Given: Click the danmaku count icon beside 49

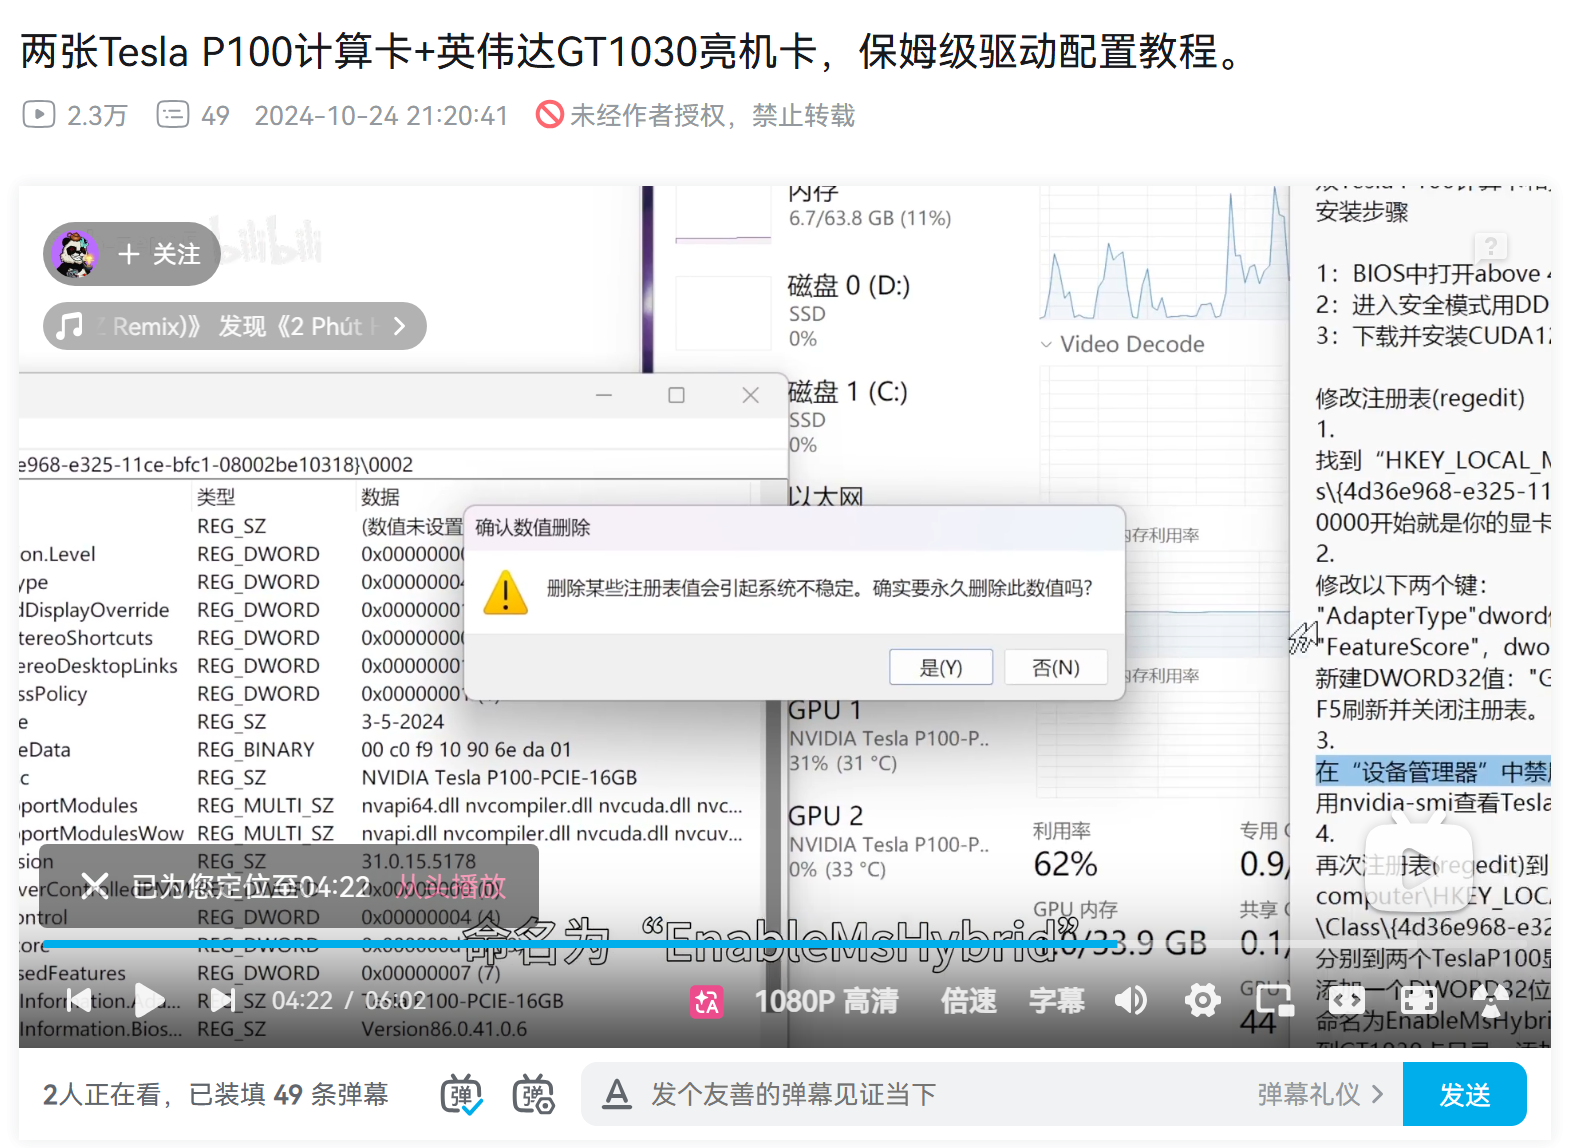Looking at the screenshot, I should coord(172,114).
